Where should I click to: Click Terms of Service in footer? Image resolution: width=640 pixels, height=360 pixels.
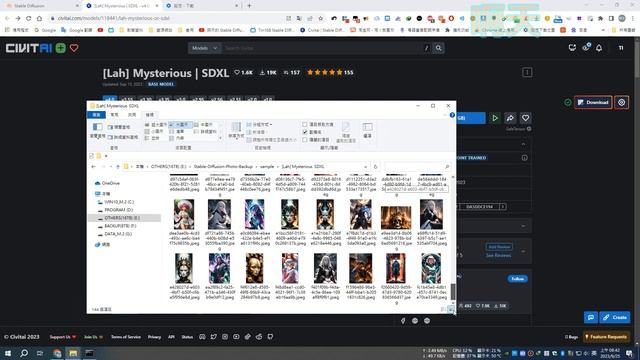tap(126, 337)
